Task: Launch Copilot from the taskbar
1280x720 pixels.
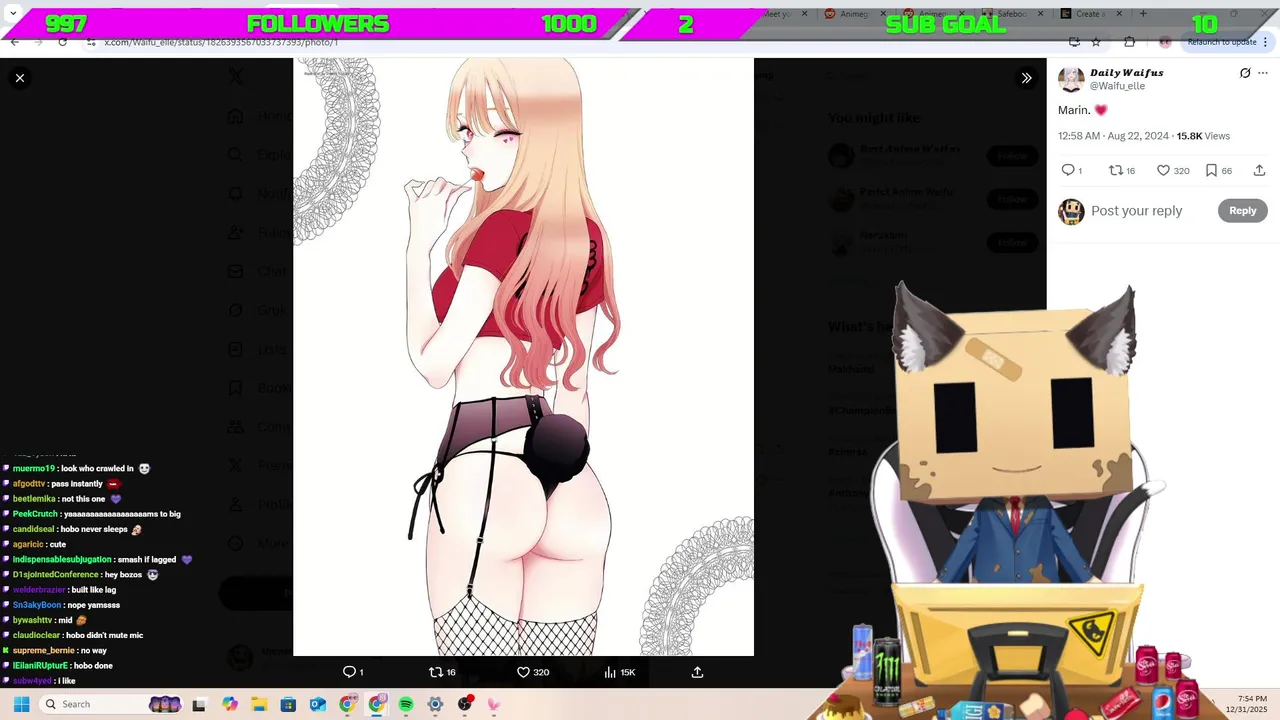Action: (230, 704)
